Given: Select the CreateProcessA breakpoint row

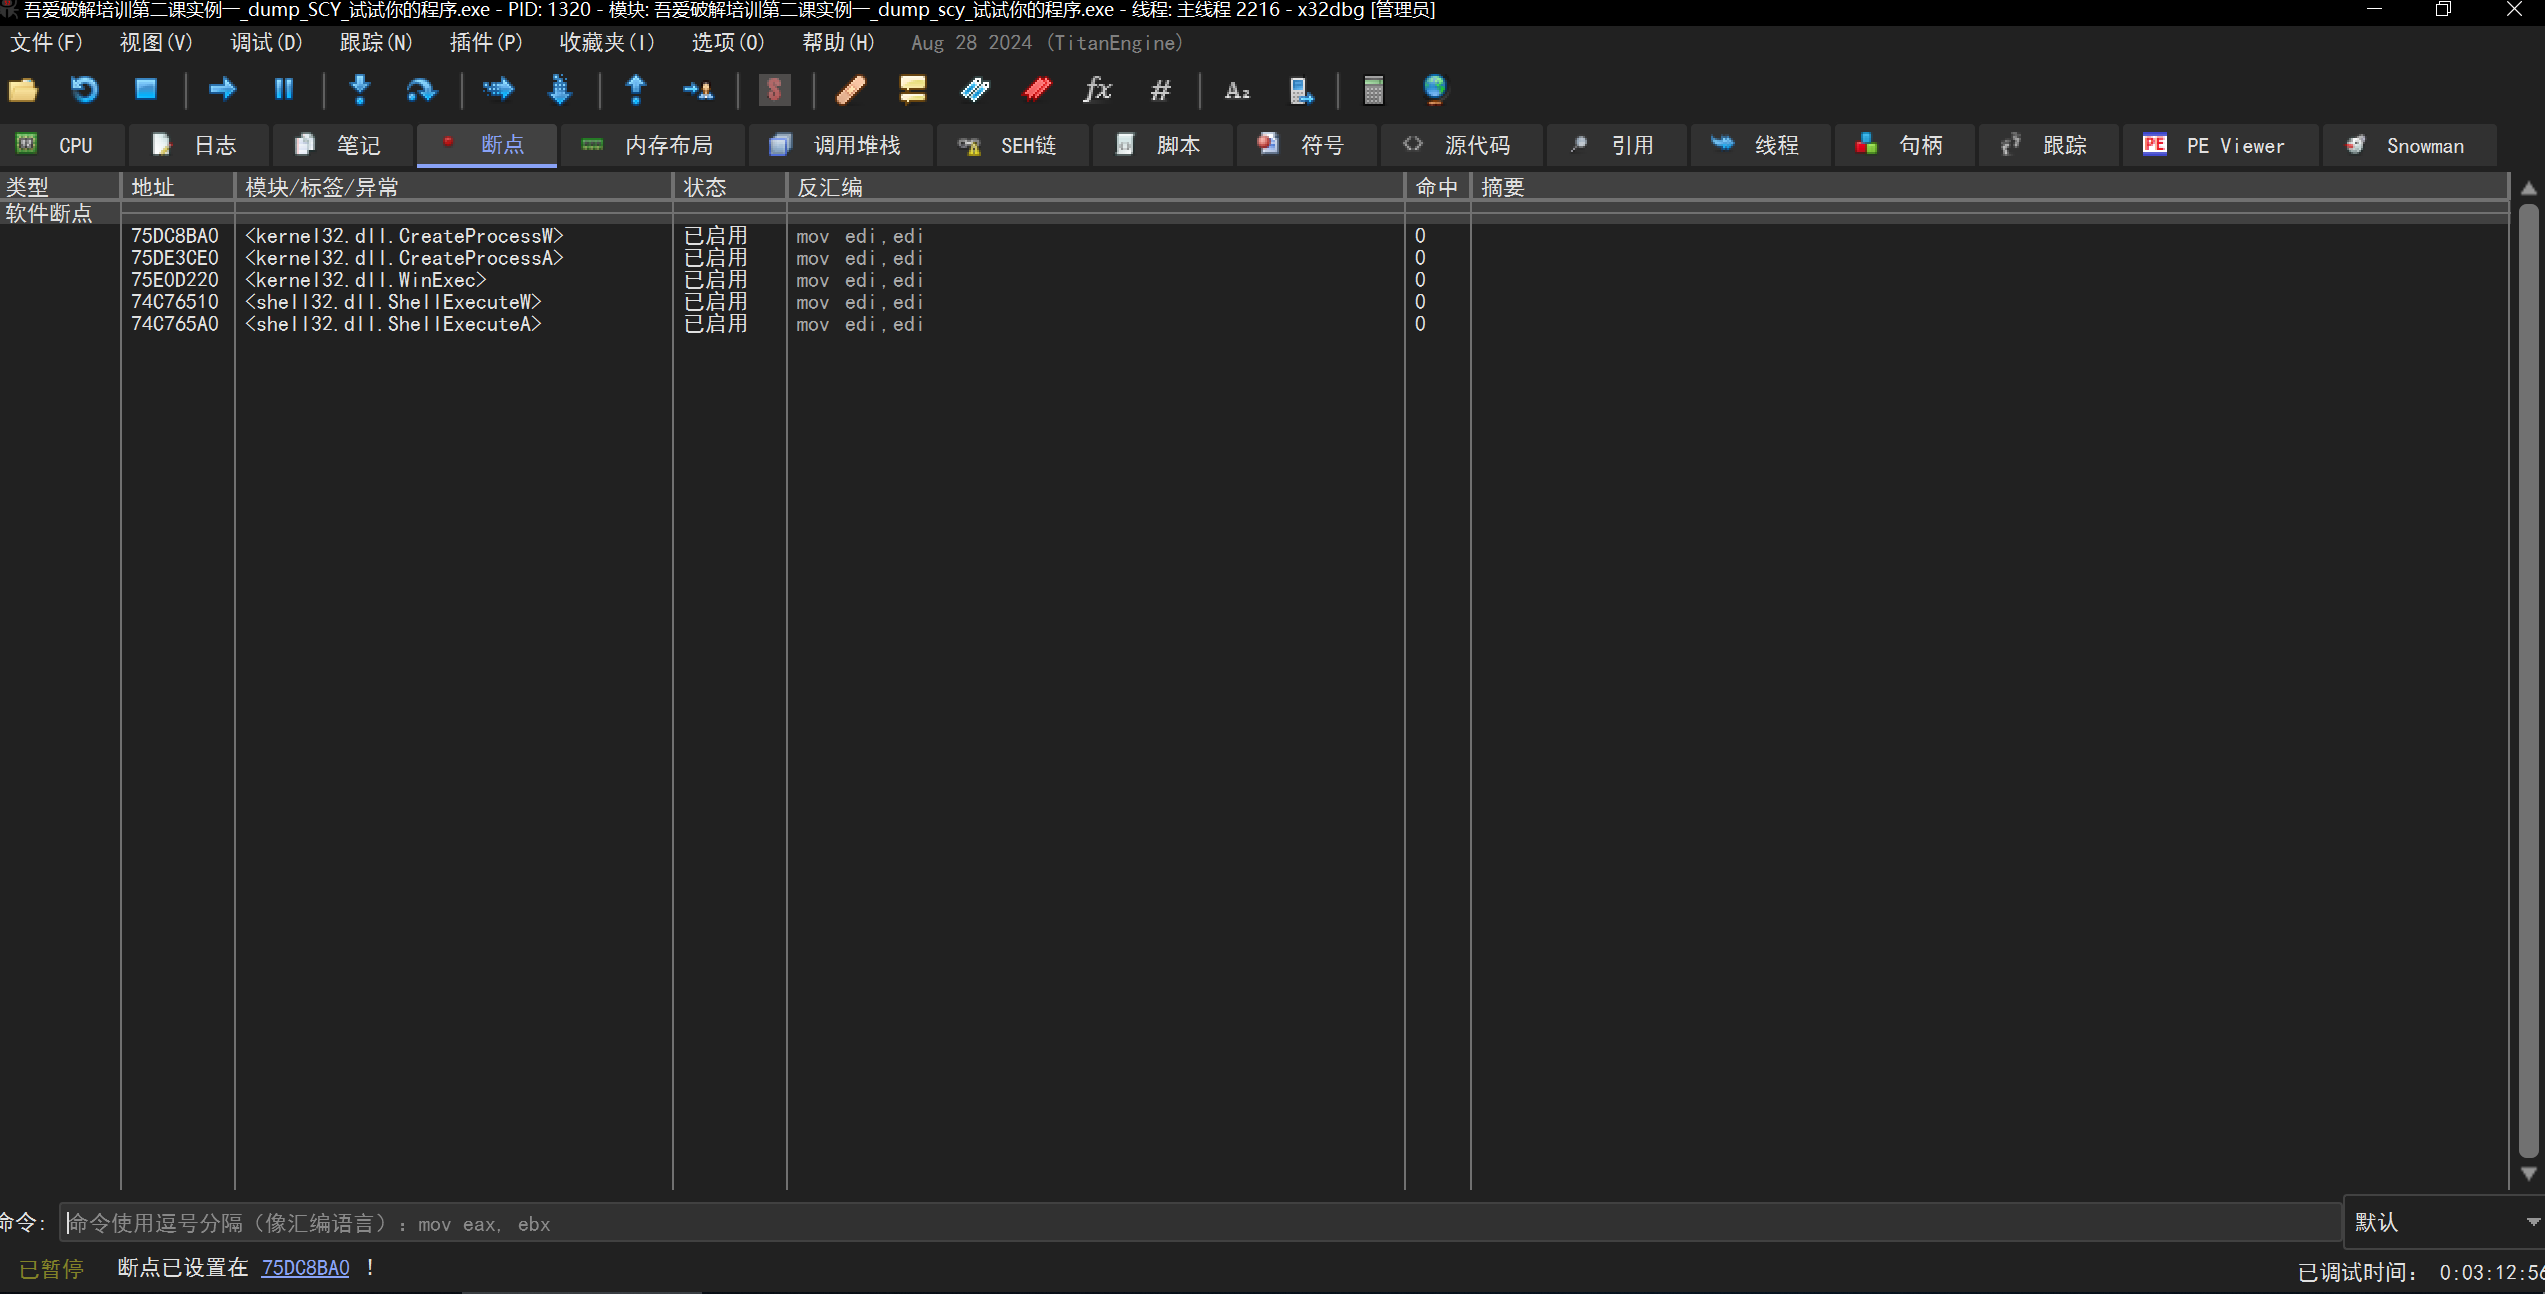Looking at the screenshot, I should tap(1254, 258).
